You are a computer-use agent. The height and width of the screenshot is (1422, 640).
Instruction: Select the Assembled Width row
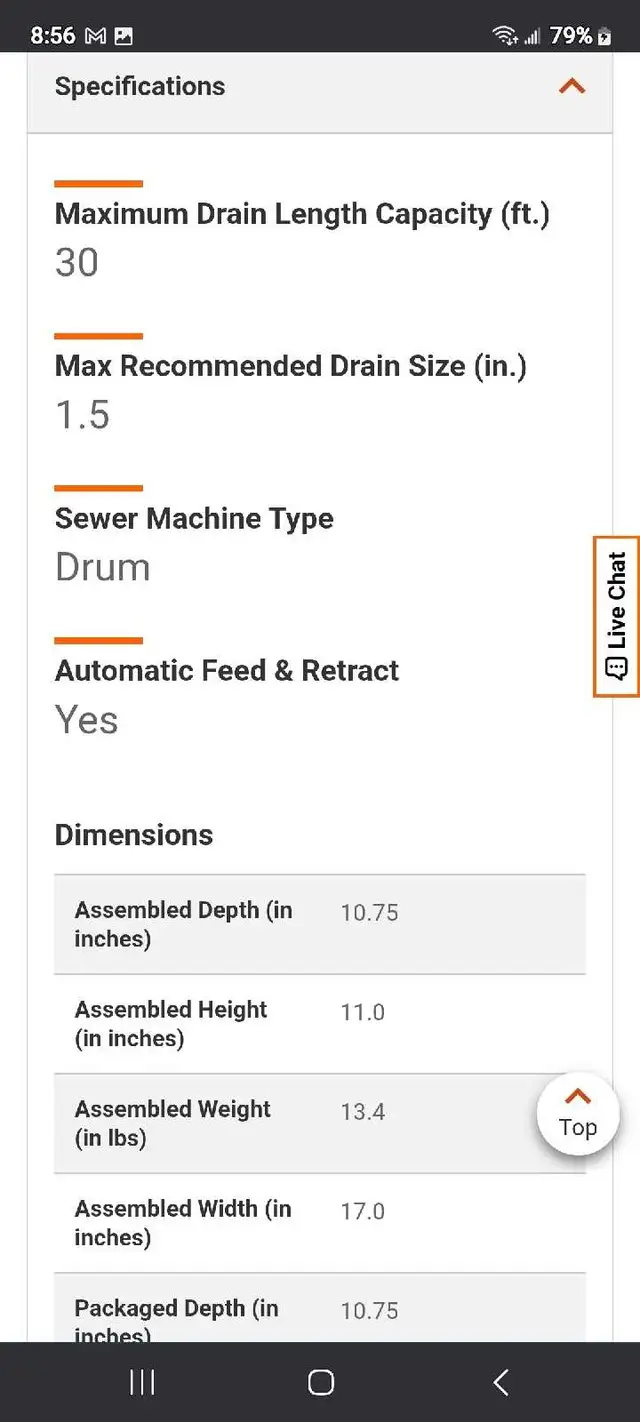(x=320, y=1223)
